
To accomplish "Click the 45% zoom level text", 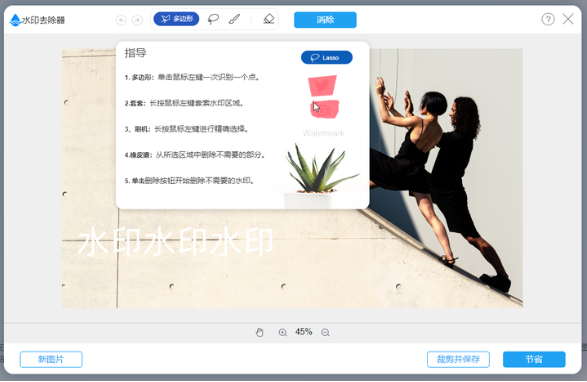I will (303, 332).
